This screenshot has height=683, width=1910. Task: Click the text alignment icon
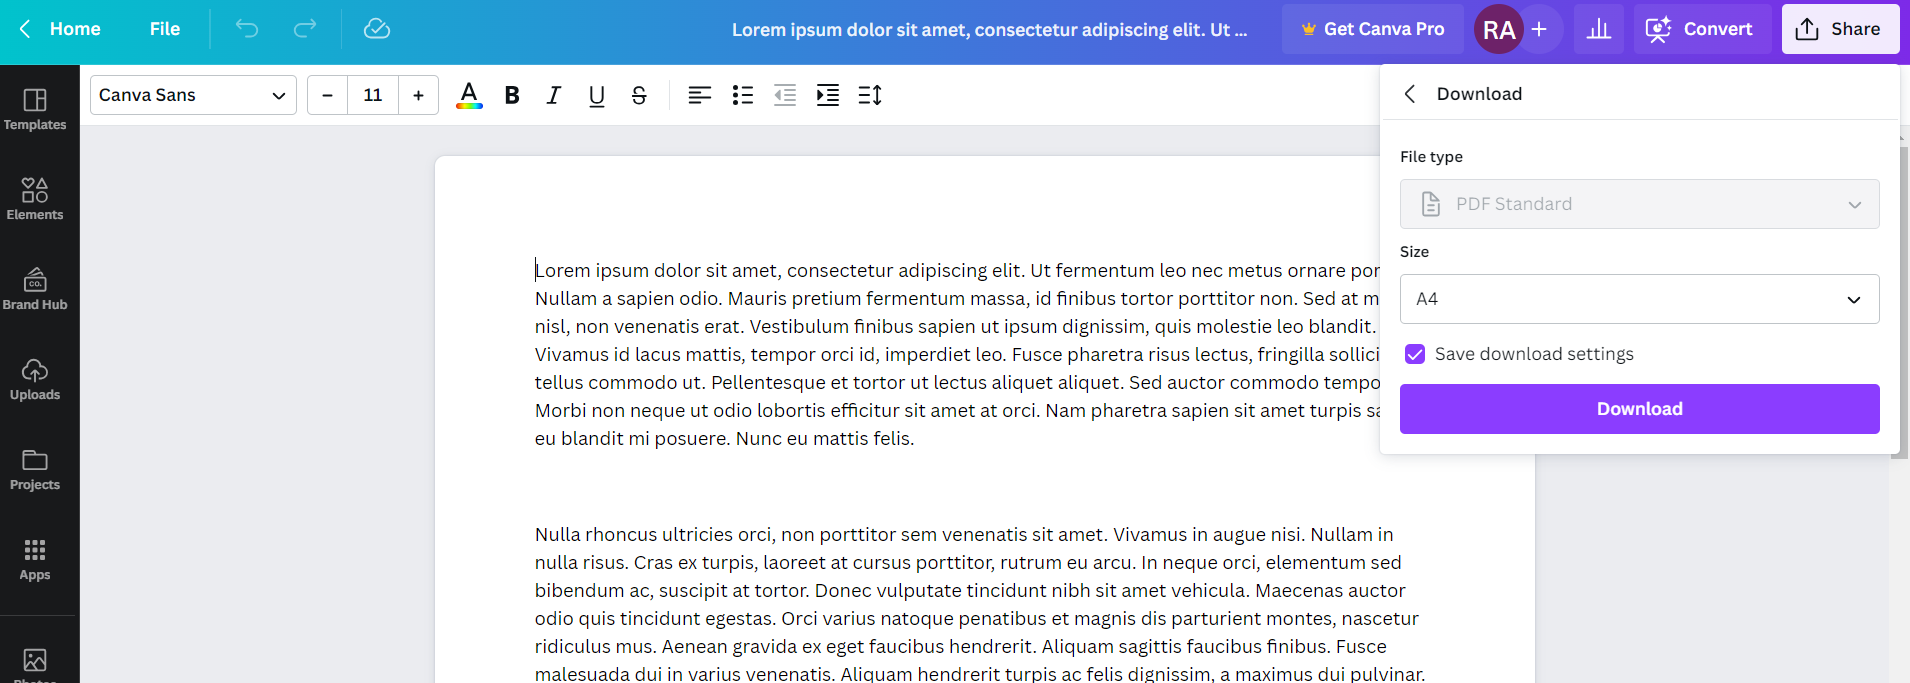700,95
